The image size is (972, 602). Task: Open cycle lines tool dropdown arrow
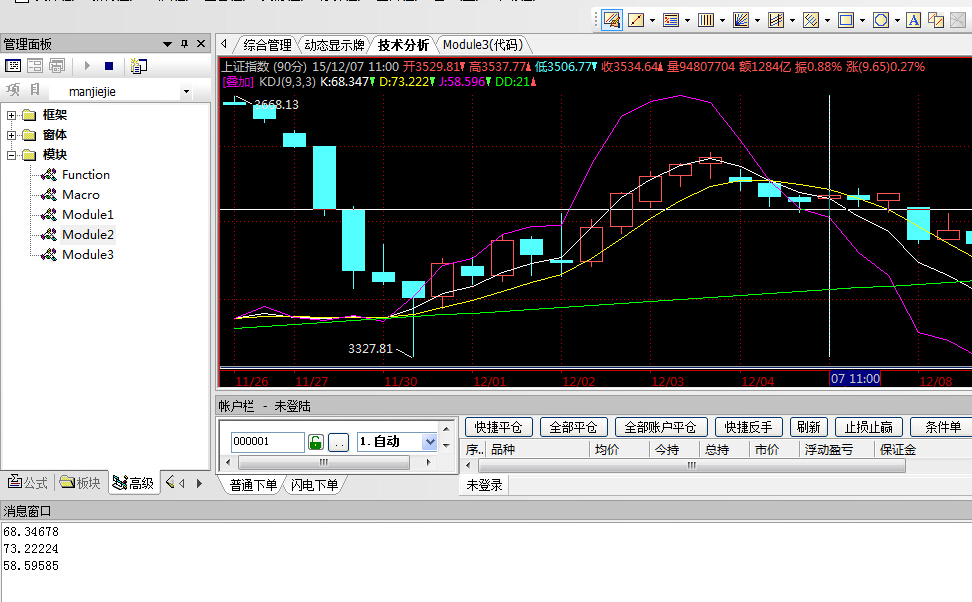click(x=722, y=20)
